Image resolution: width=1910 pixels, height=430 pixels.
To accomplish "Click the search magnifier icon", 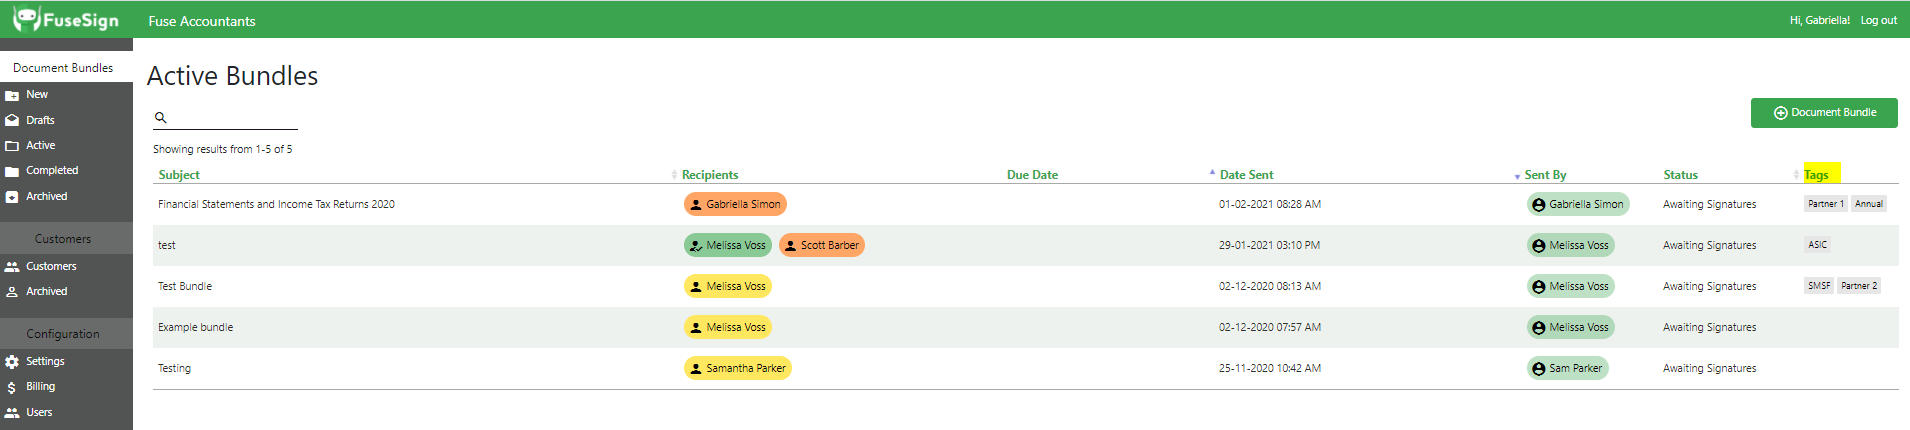I will click(x=160, y=118).
